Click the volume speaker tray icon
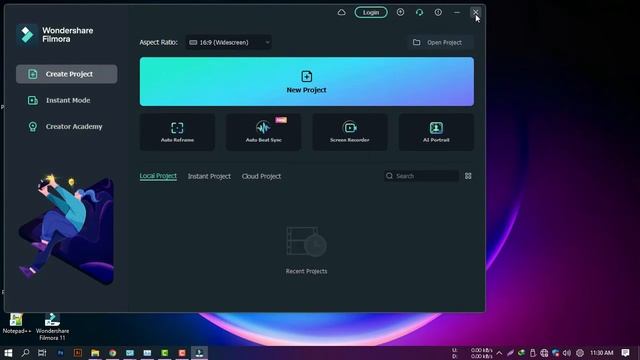This screenshot has width=640, height=360. [567, 353]
